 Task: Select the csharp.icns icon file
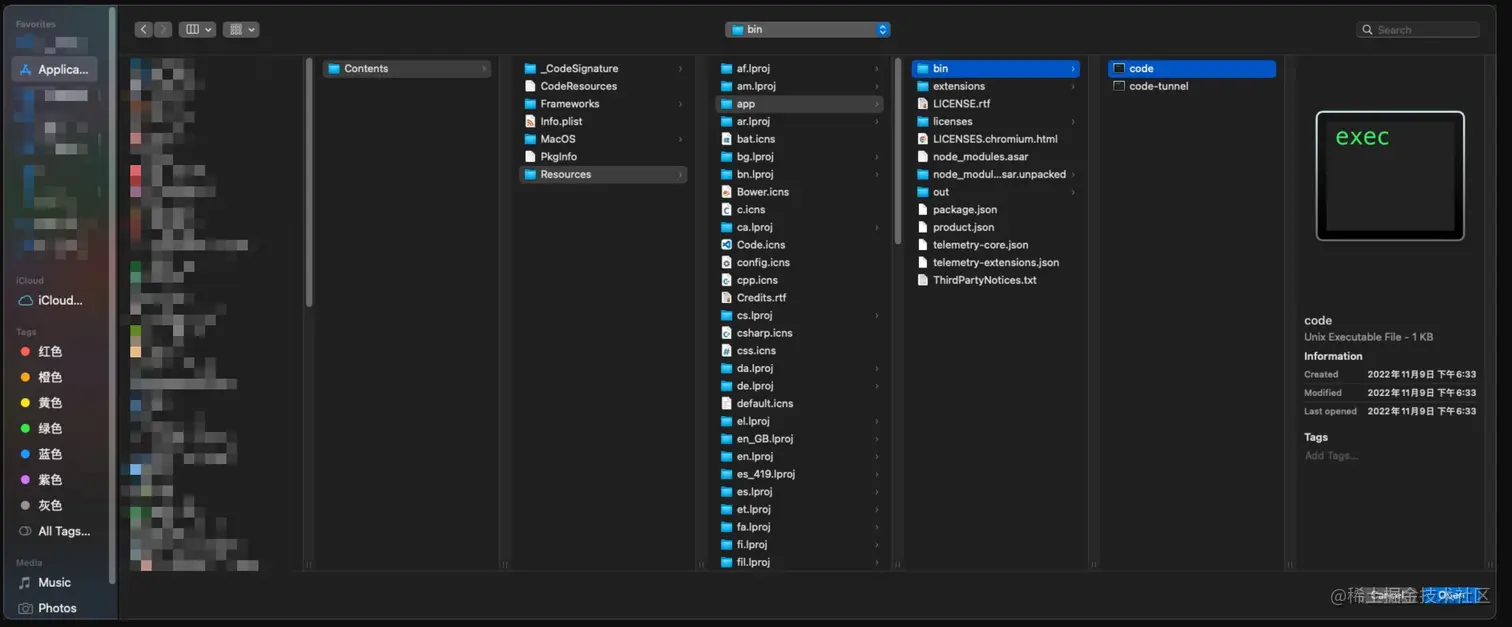pyautogui.click(x=800, y=333)
